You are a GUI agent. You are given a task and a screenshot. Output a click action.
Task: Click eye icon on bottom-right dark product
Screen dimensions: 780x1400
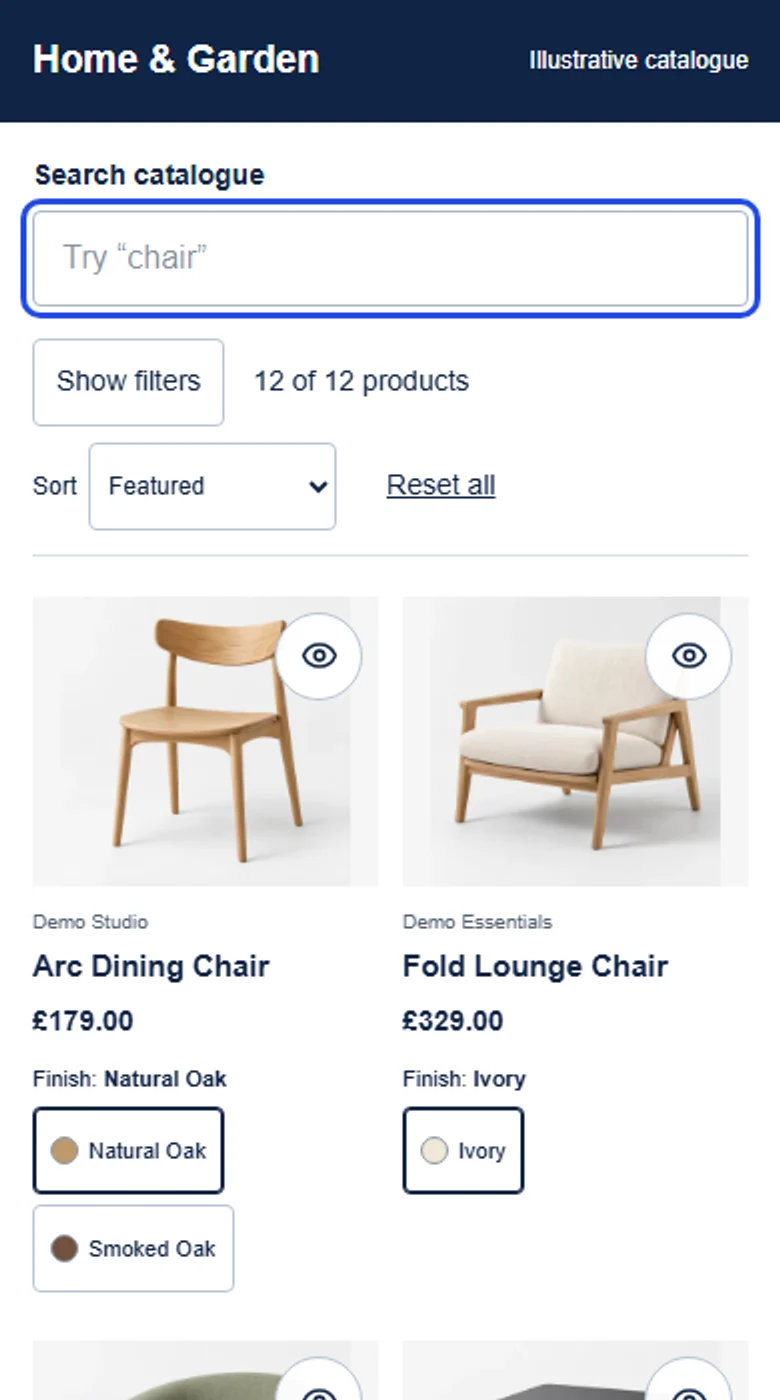point(689,1385)
